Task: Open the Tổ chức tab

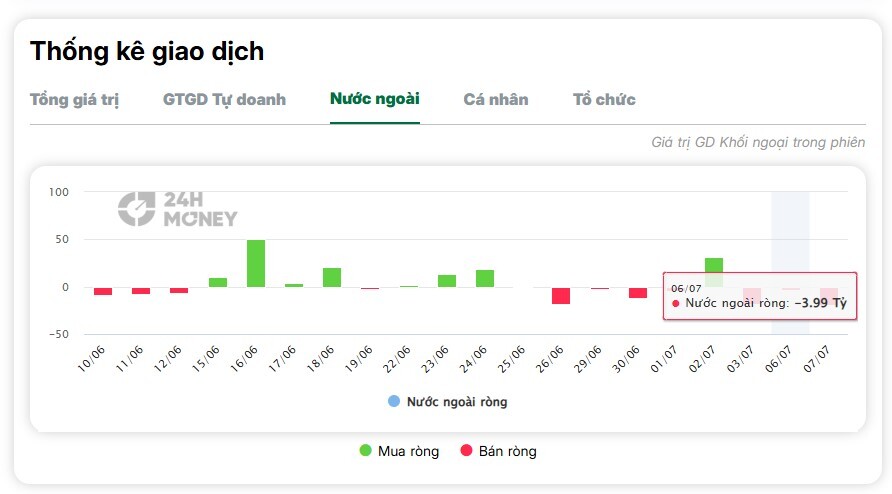Action: [604, 100]
